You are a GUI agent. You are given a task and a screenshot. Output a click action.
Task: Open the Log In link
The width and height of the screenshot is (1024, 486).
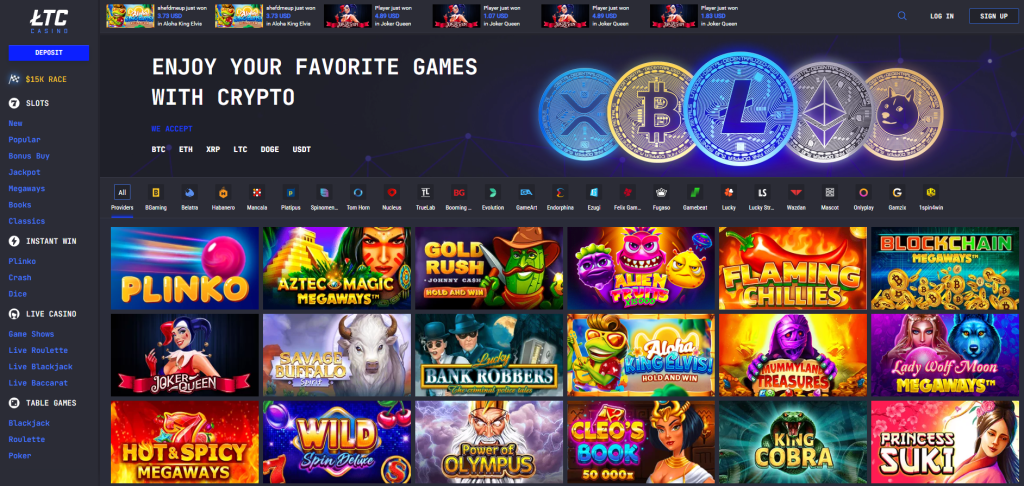[942, 16]
